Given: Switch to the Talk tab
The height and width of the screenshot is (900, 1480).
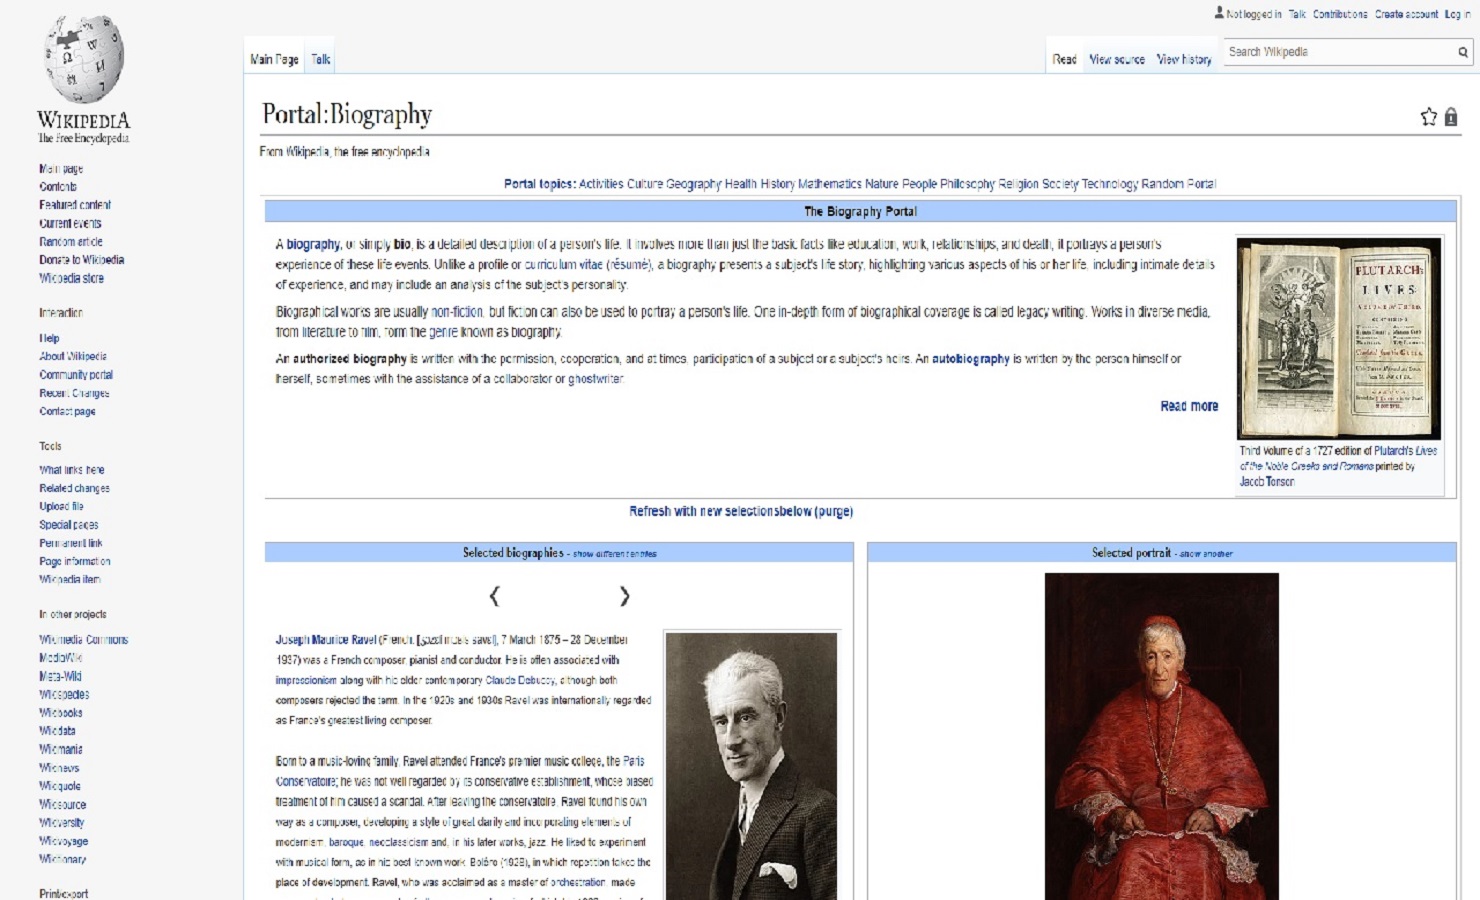Looking at the screenshot, I should pyautogui.click(x=320, y=60).
